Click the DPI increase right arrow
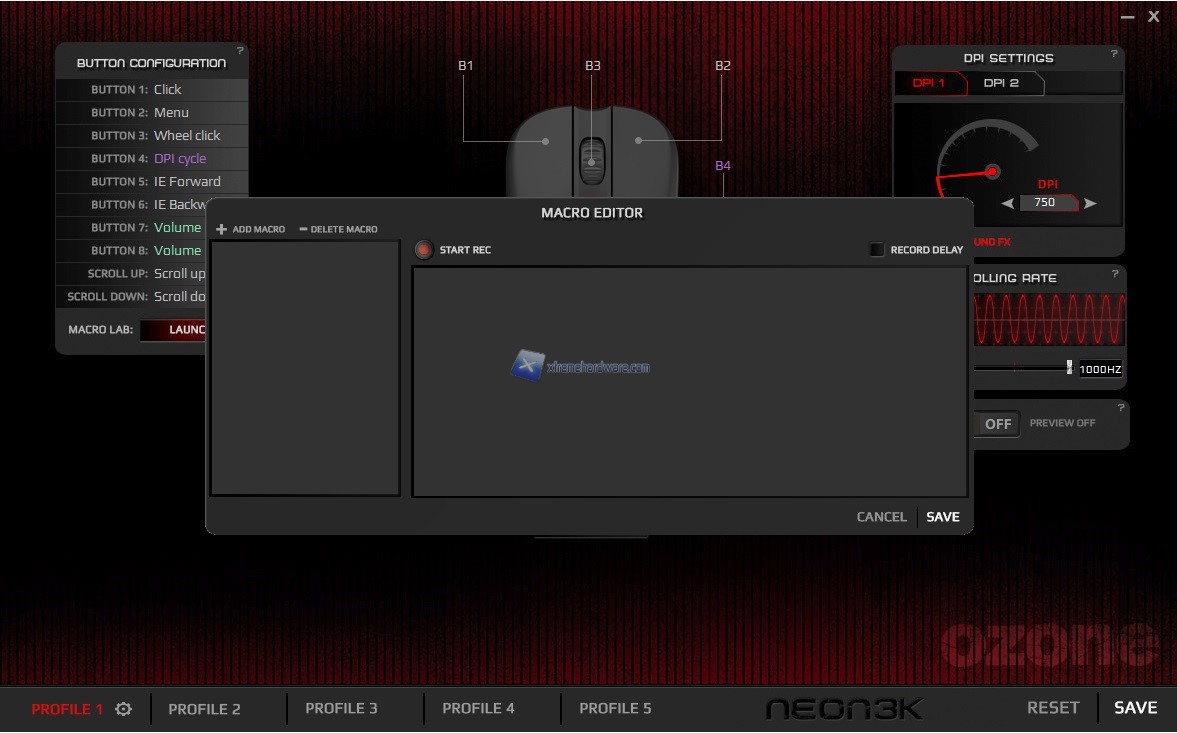The height and width of the screenshot is (733, 1177). [1091, 203]
